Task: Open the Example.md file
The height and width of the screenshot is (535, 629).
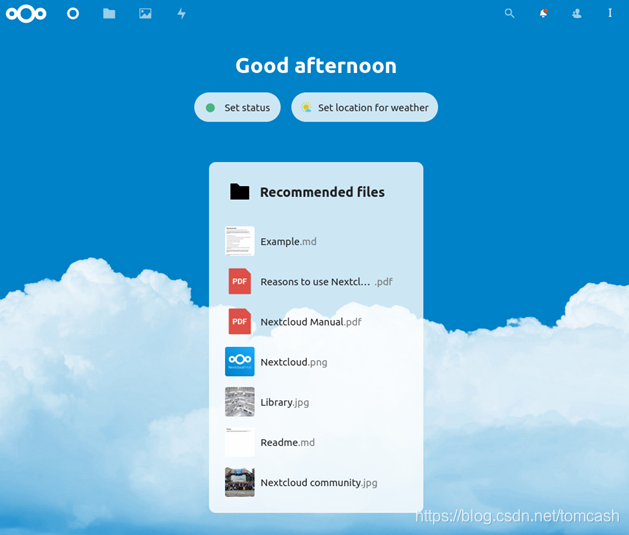Action: pyautogui.click(x=316, y=241)
